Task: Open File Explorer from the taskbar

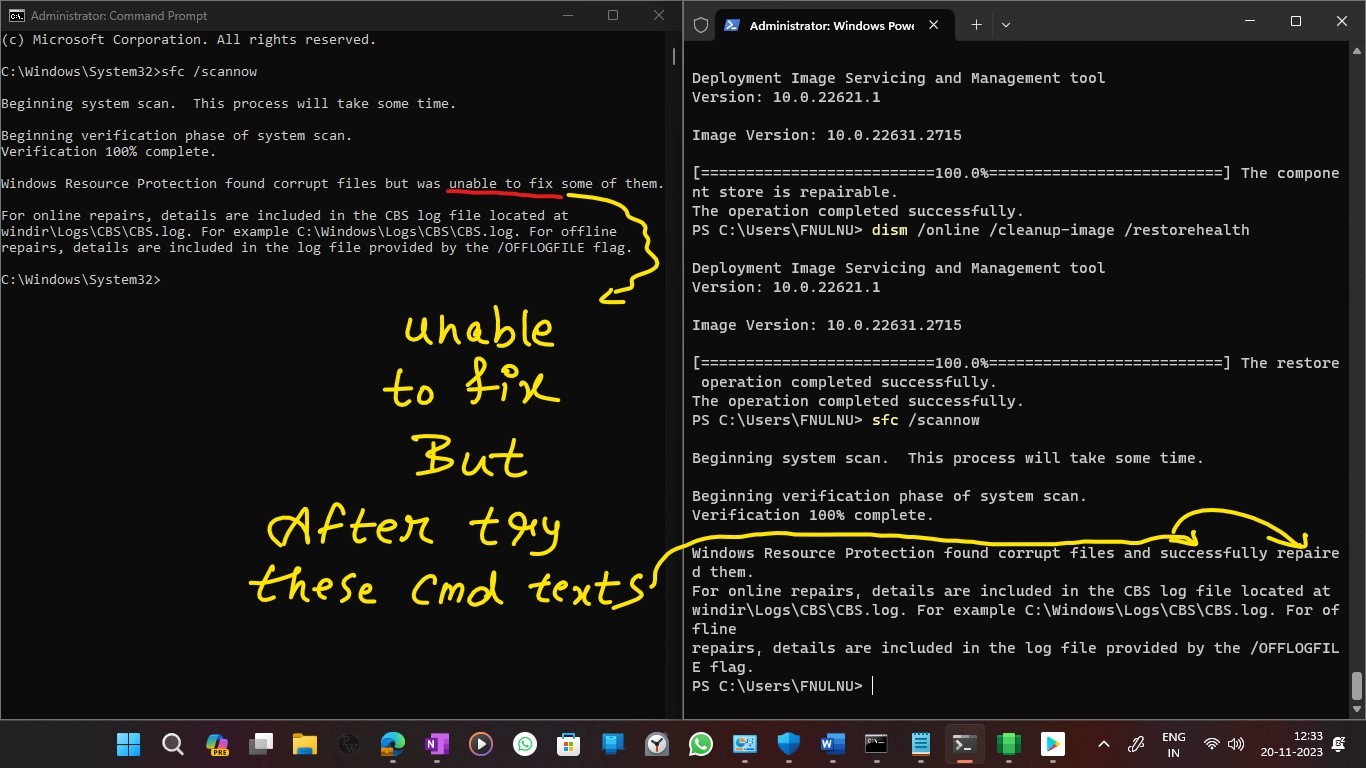Action: click(305, 744)
